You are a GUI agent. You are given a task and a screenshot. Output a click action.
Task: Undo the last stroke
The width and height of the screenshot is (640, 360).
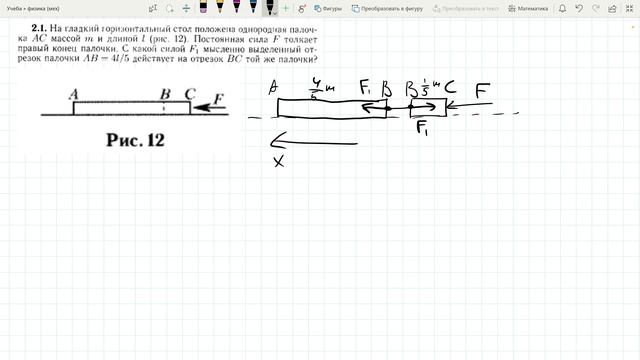[579, 8]
